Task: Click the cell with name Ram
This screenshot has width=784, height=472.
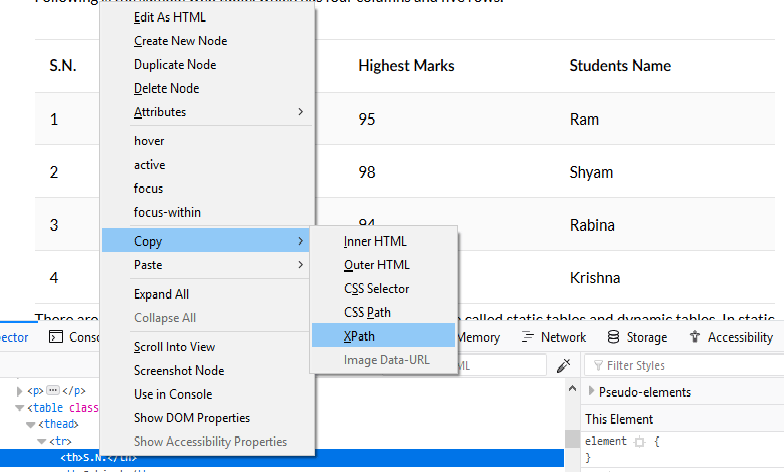Action: tap(584, 119)
